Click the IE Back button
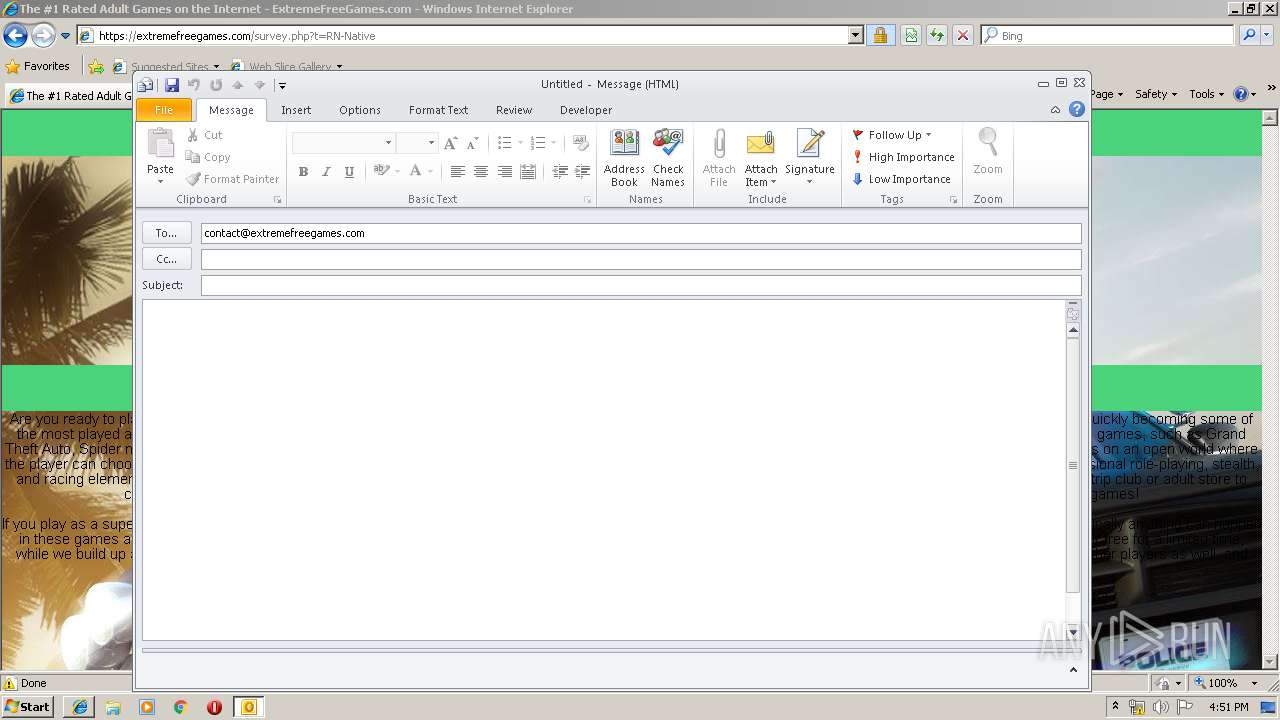 [x=15, y=36]
